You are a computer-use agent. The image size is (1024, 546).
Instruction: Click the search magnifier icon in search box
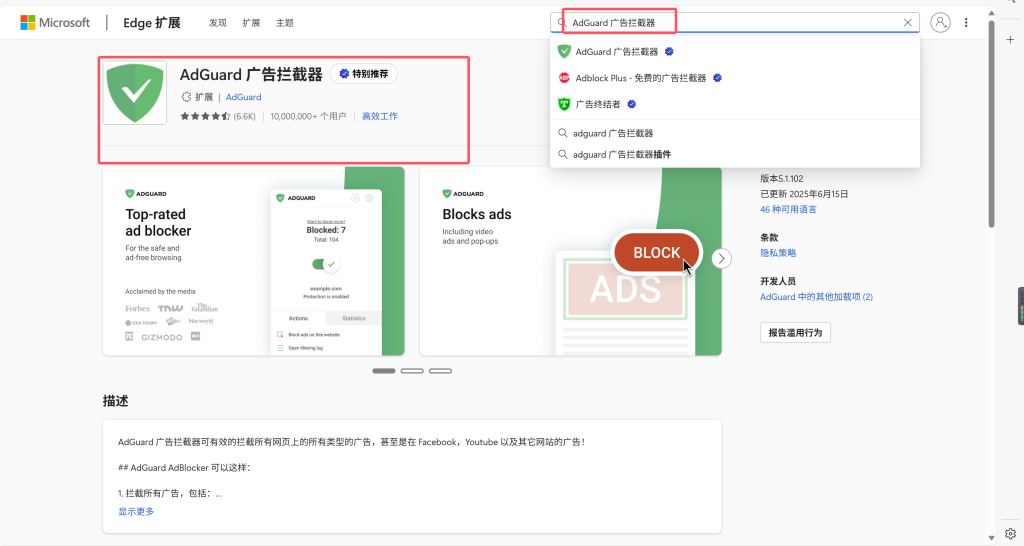(562, 22)
